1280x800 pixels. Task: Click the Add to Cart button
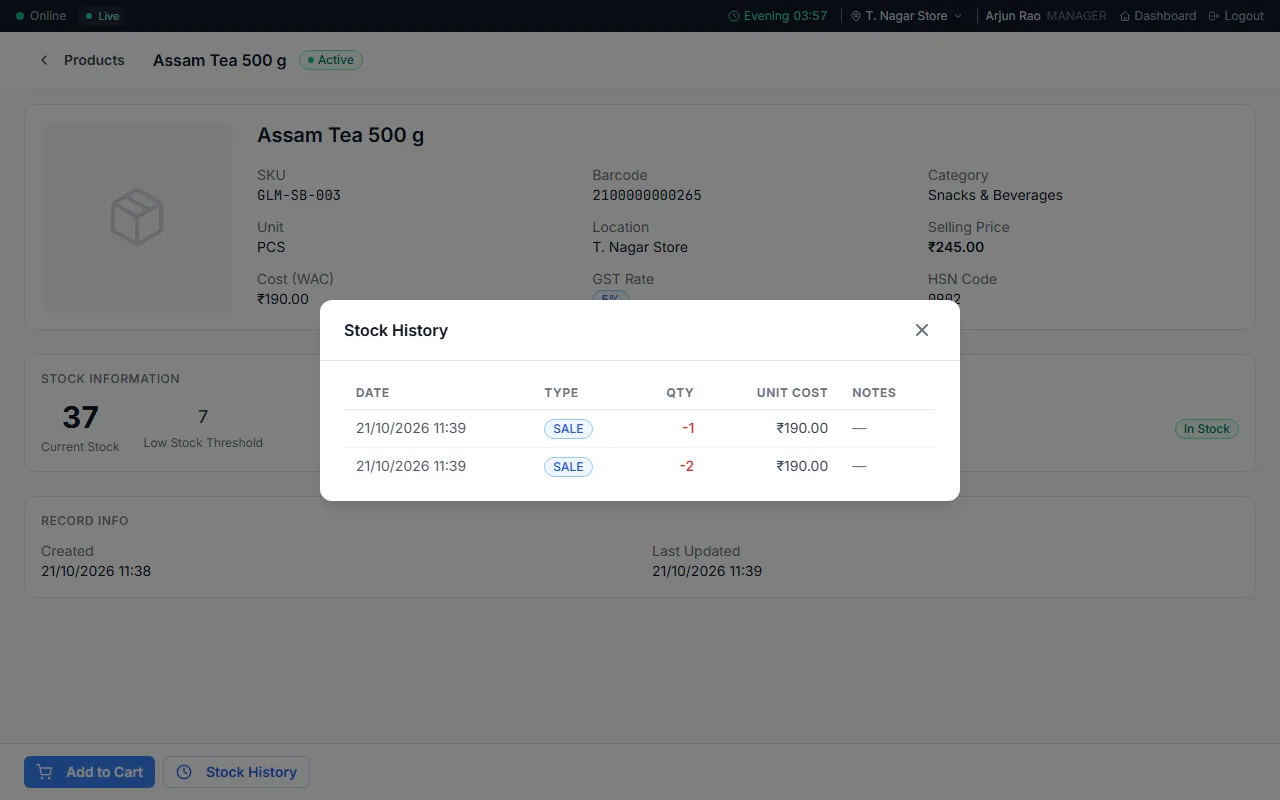(89, 772)
